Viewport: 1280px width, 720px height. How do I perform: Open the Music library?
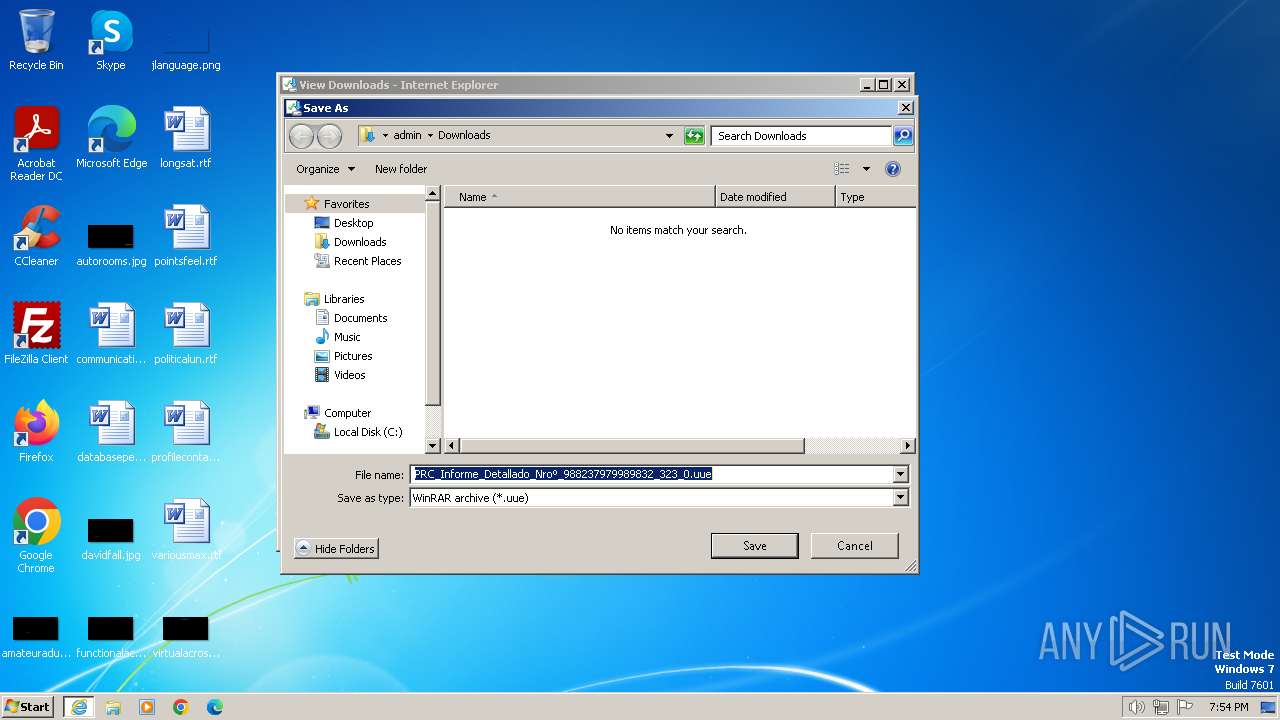pos(347,337)
